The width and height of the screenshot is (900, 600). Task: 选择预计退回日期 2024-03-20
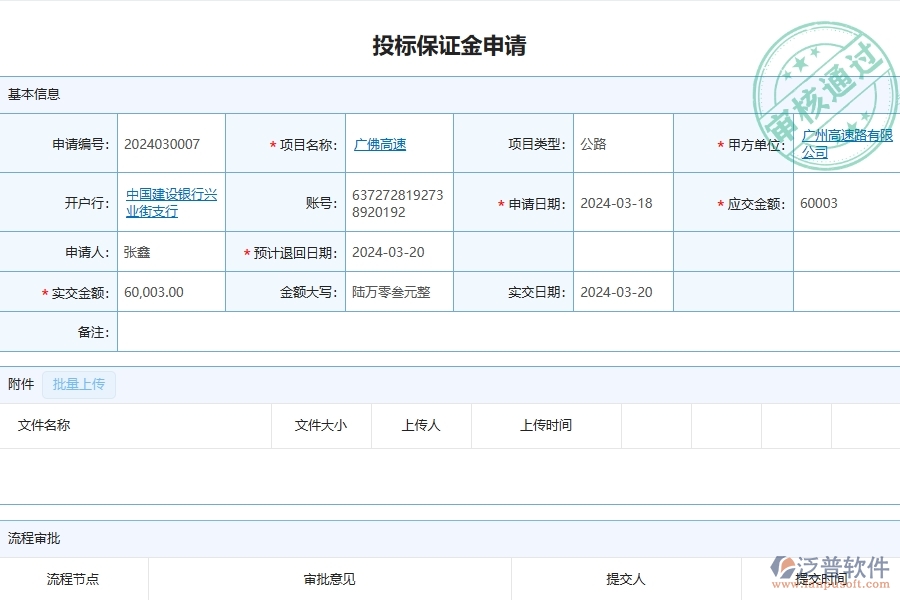388,252
